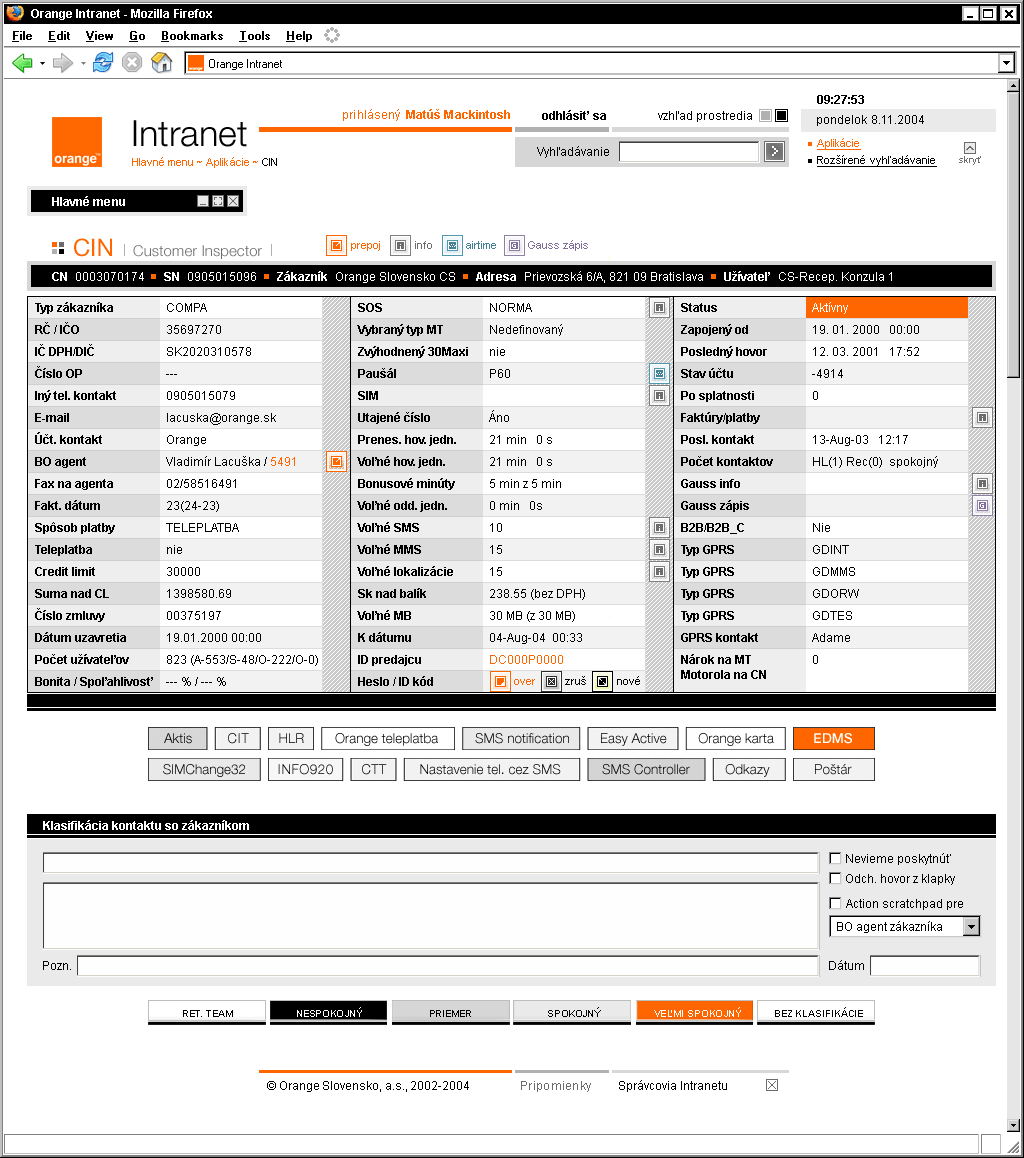Click the Orange teleplatba button

(388, 739)
